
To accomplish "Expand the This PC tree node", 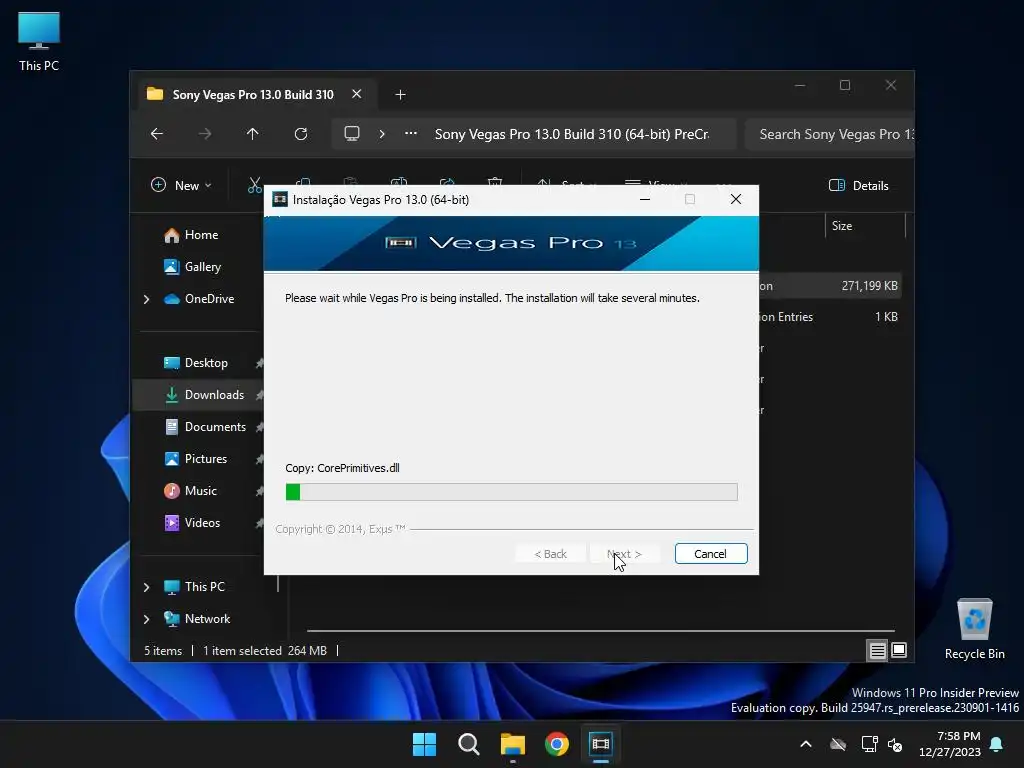I will (x=146, y=587).
